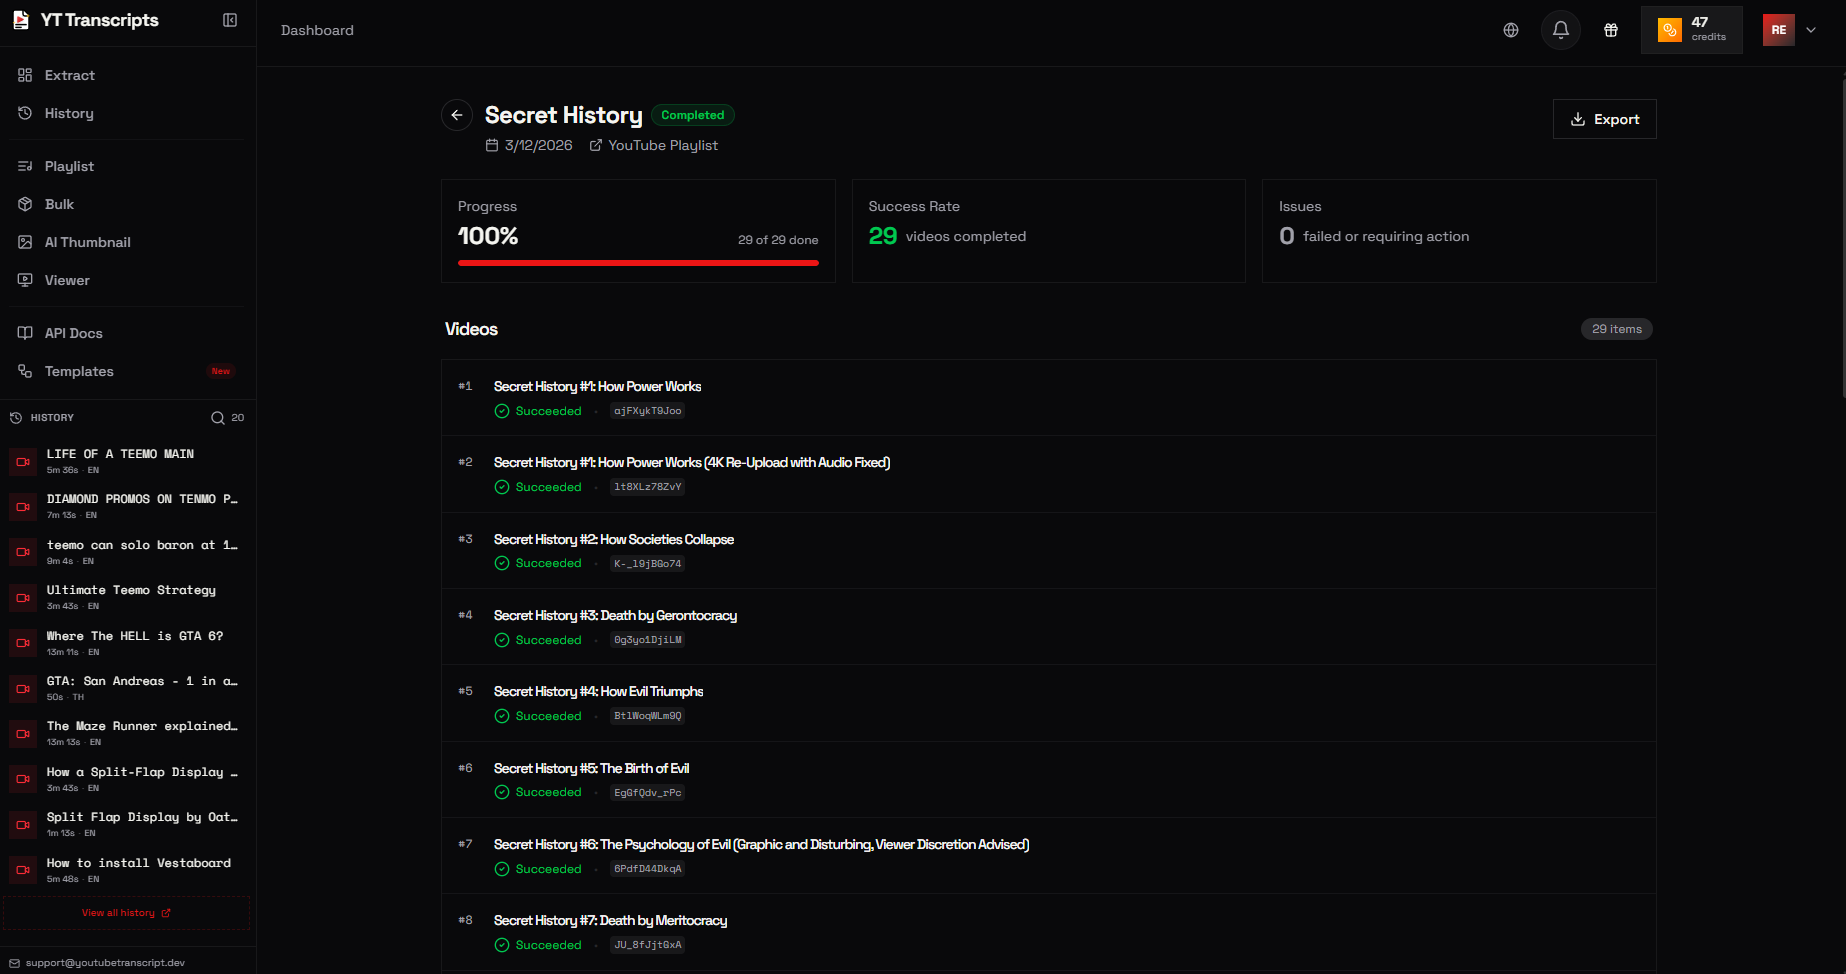Open AI Thumbnail page
Image resolution: width=1846 pixels, height=974 pixels.
click(87, 242)
